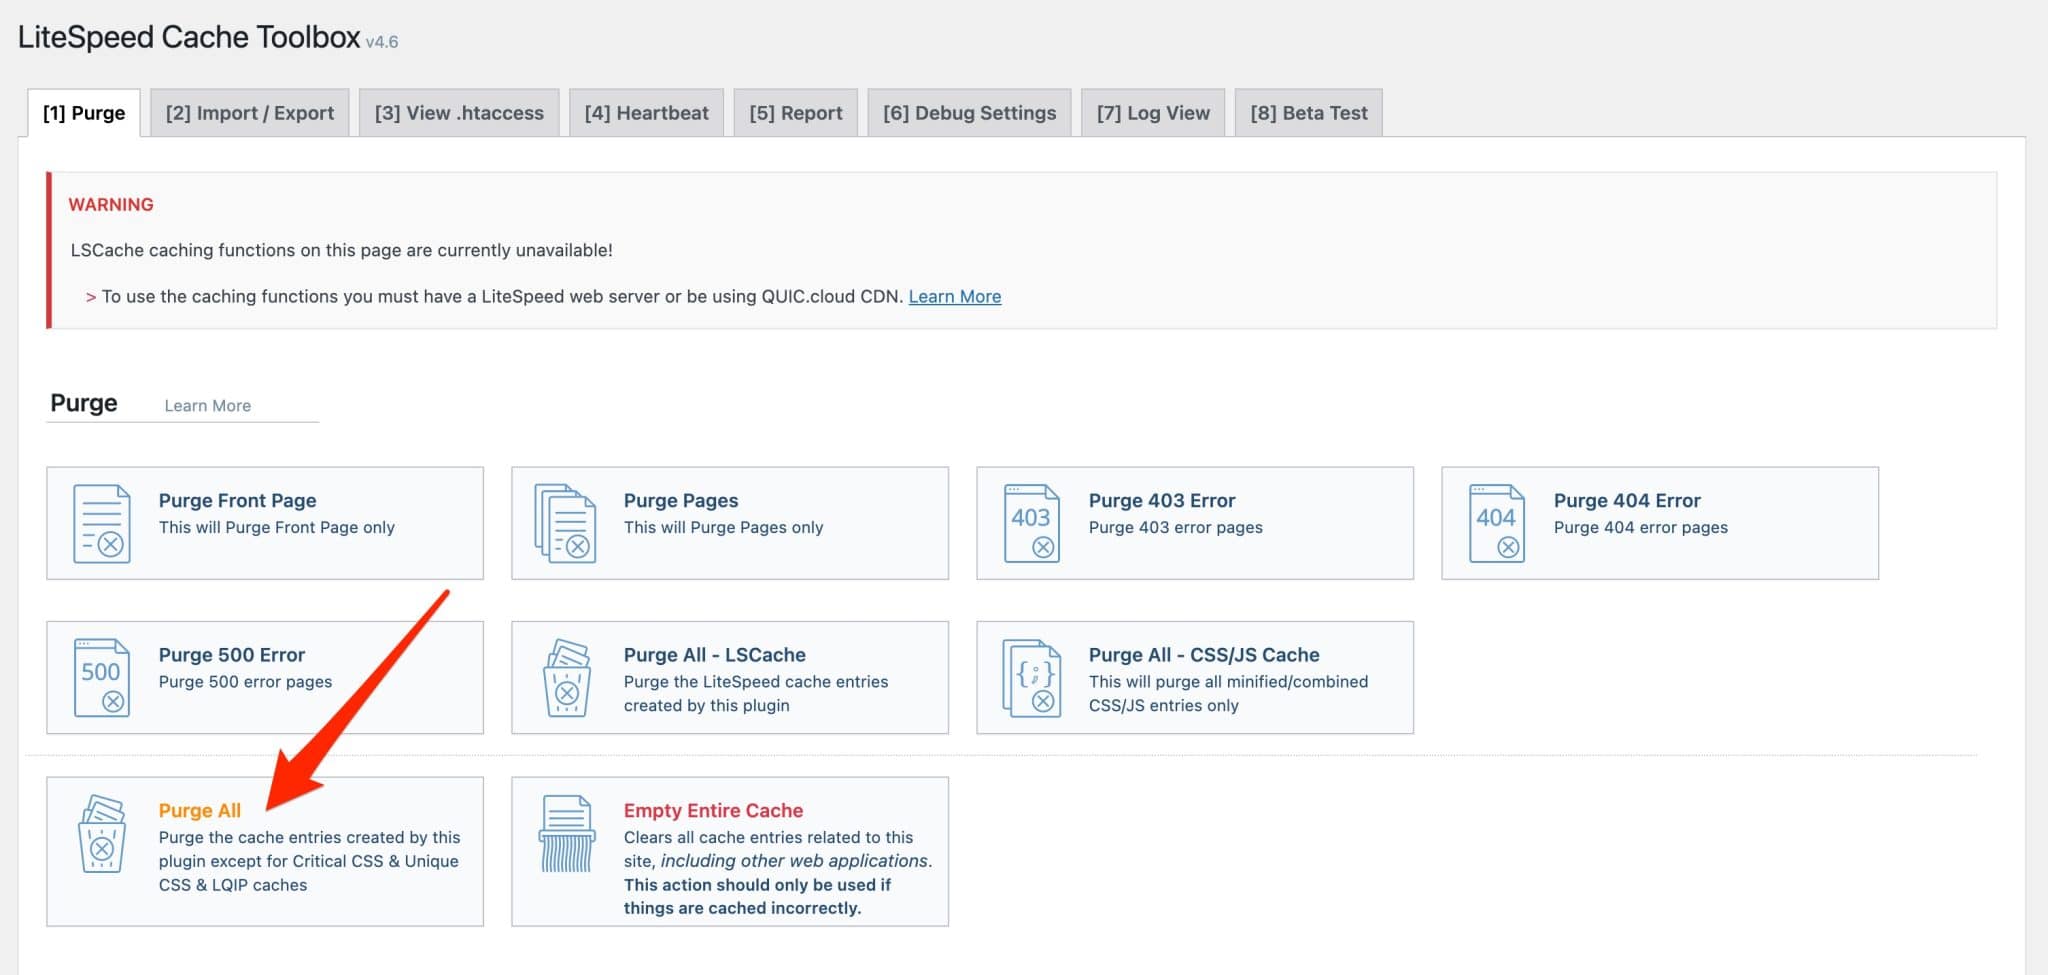Click the text 'This will Purge Pages only'
Image resolution: width=2048 pixels, height=975 pixels.
pyautogui.click(x=724, y=527)
